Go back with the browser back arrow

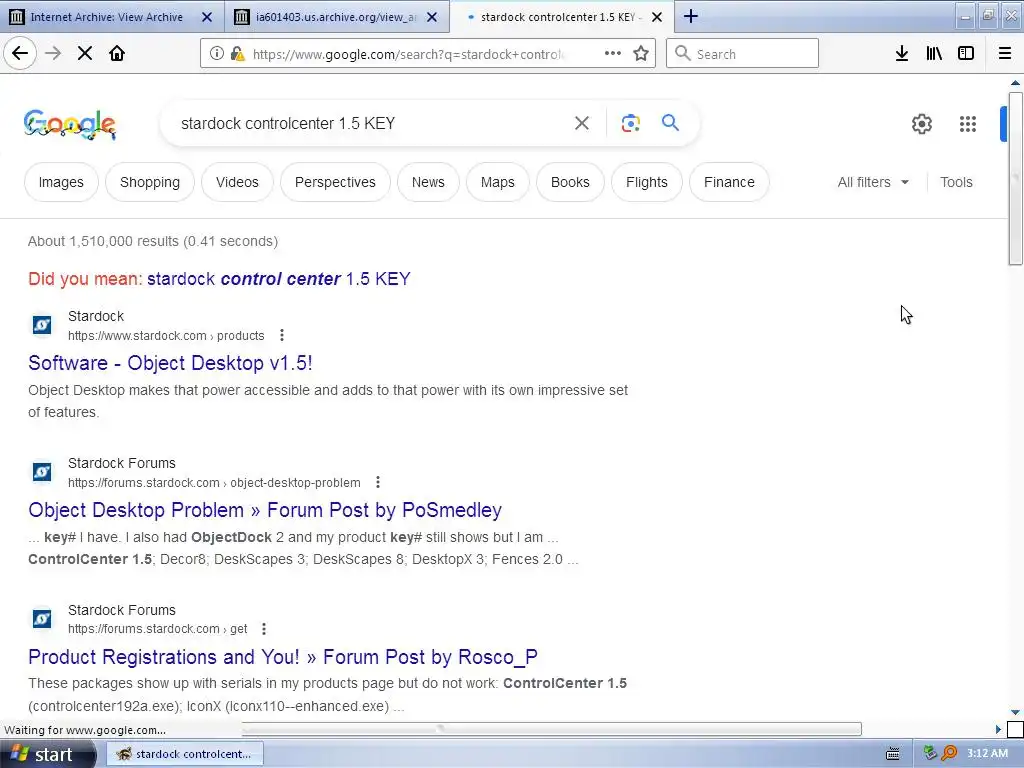(x=20, y=54)
